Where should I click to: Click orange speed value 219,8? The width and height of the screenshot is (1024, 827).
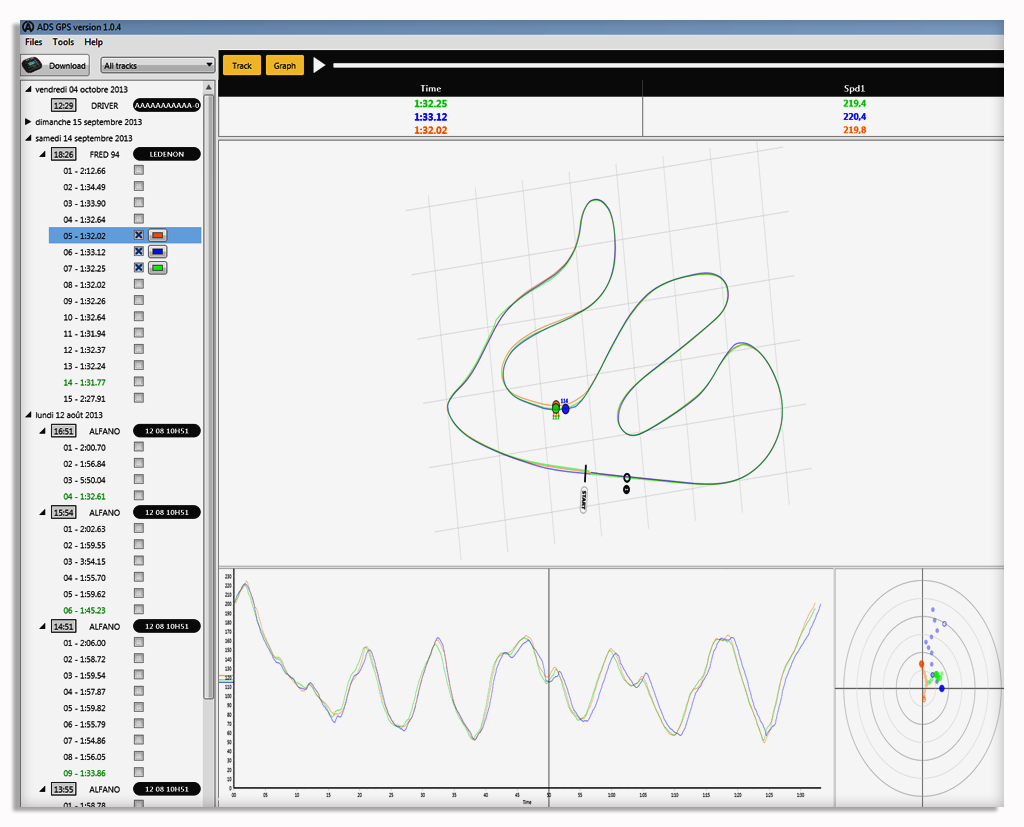pos(854,130)
